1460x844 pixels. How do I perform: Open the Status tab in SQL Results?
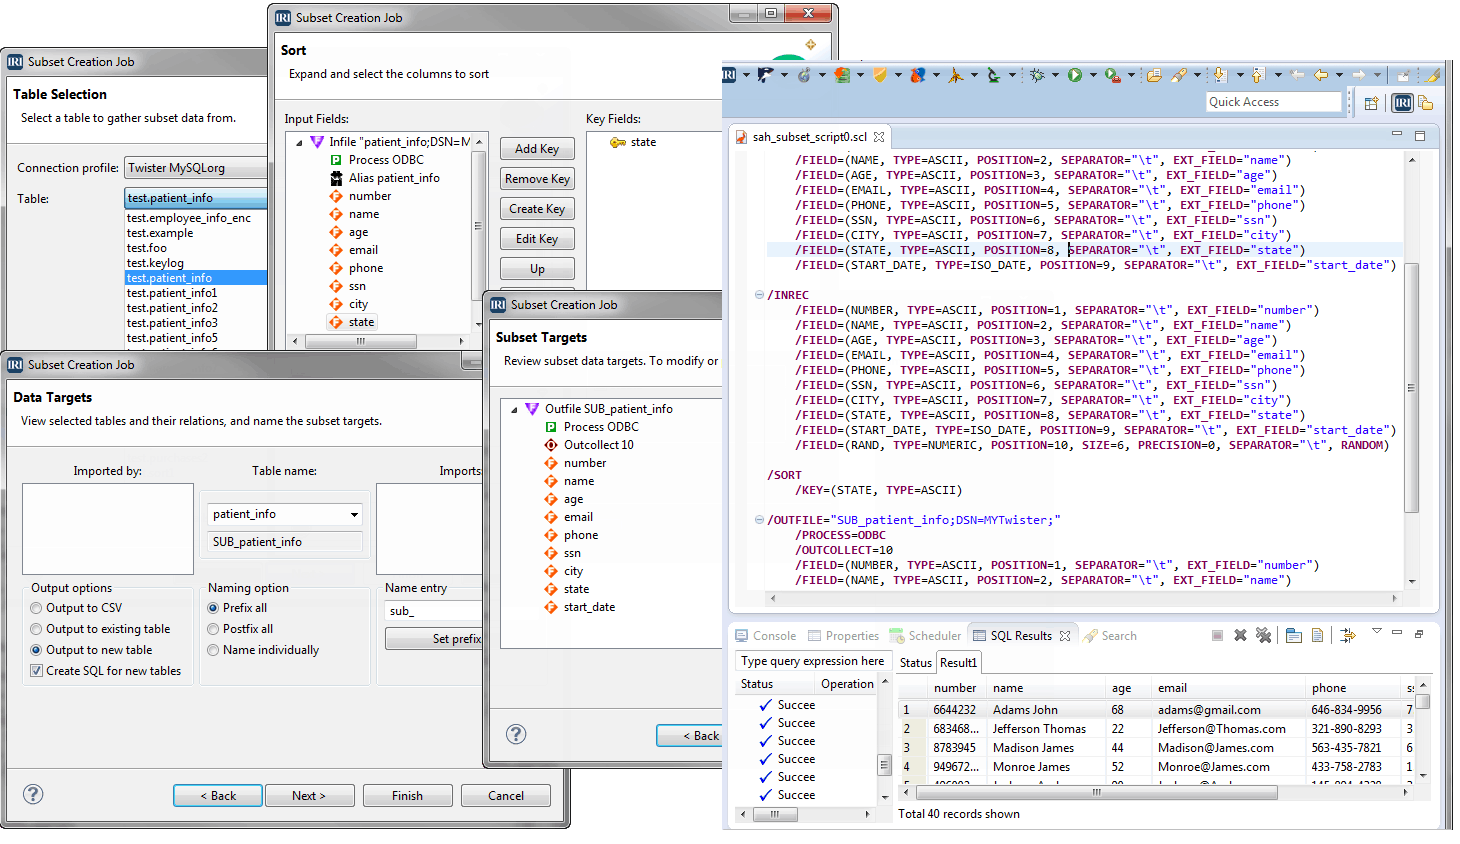(915, 663)
